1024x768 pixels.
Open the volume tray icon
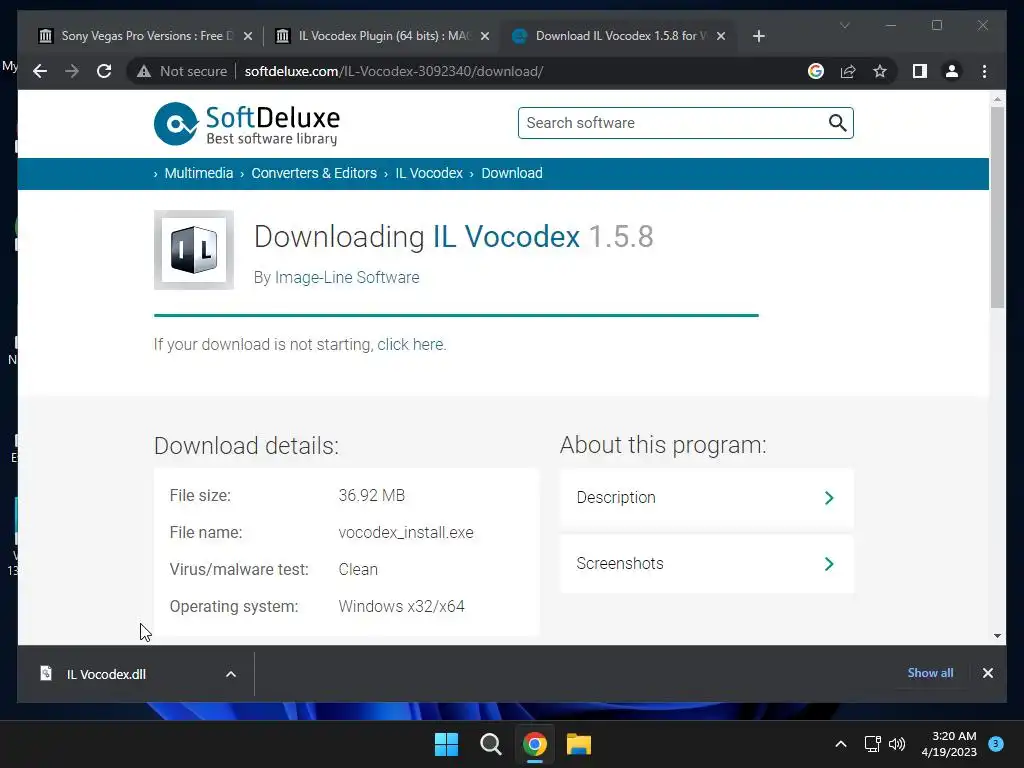click(x=897, y=744)
